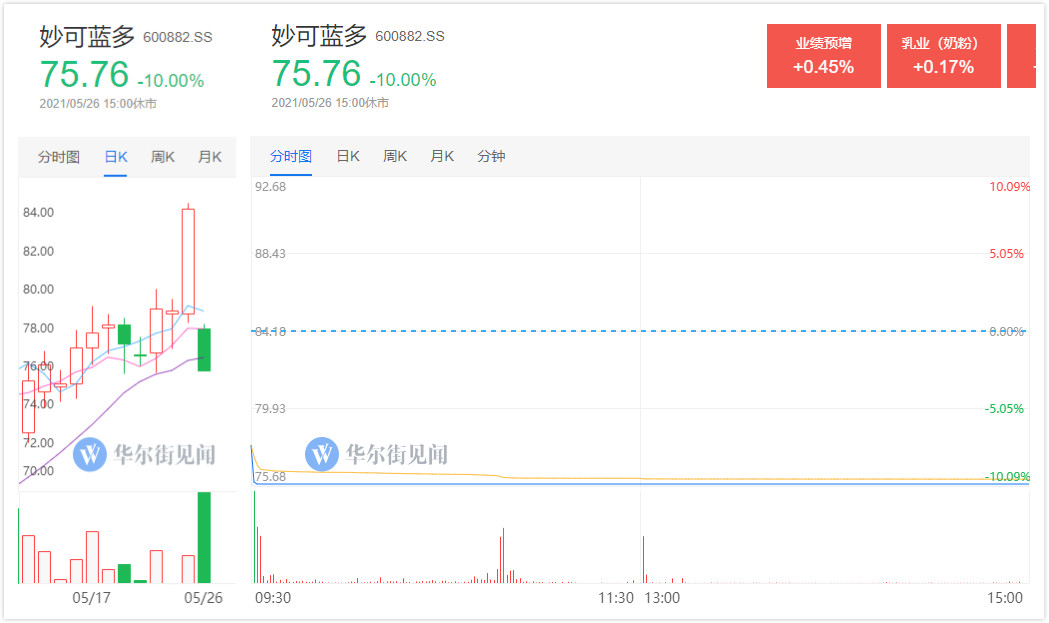The height and width of the screenshot is (623, 1049).
Task: Click the 10.09% percent axis label
Action: coord(1010,187)
